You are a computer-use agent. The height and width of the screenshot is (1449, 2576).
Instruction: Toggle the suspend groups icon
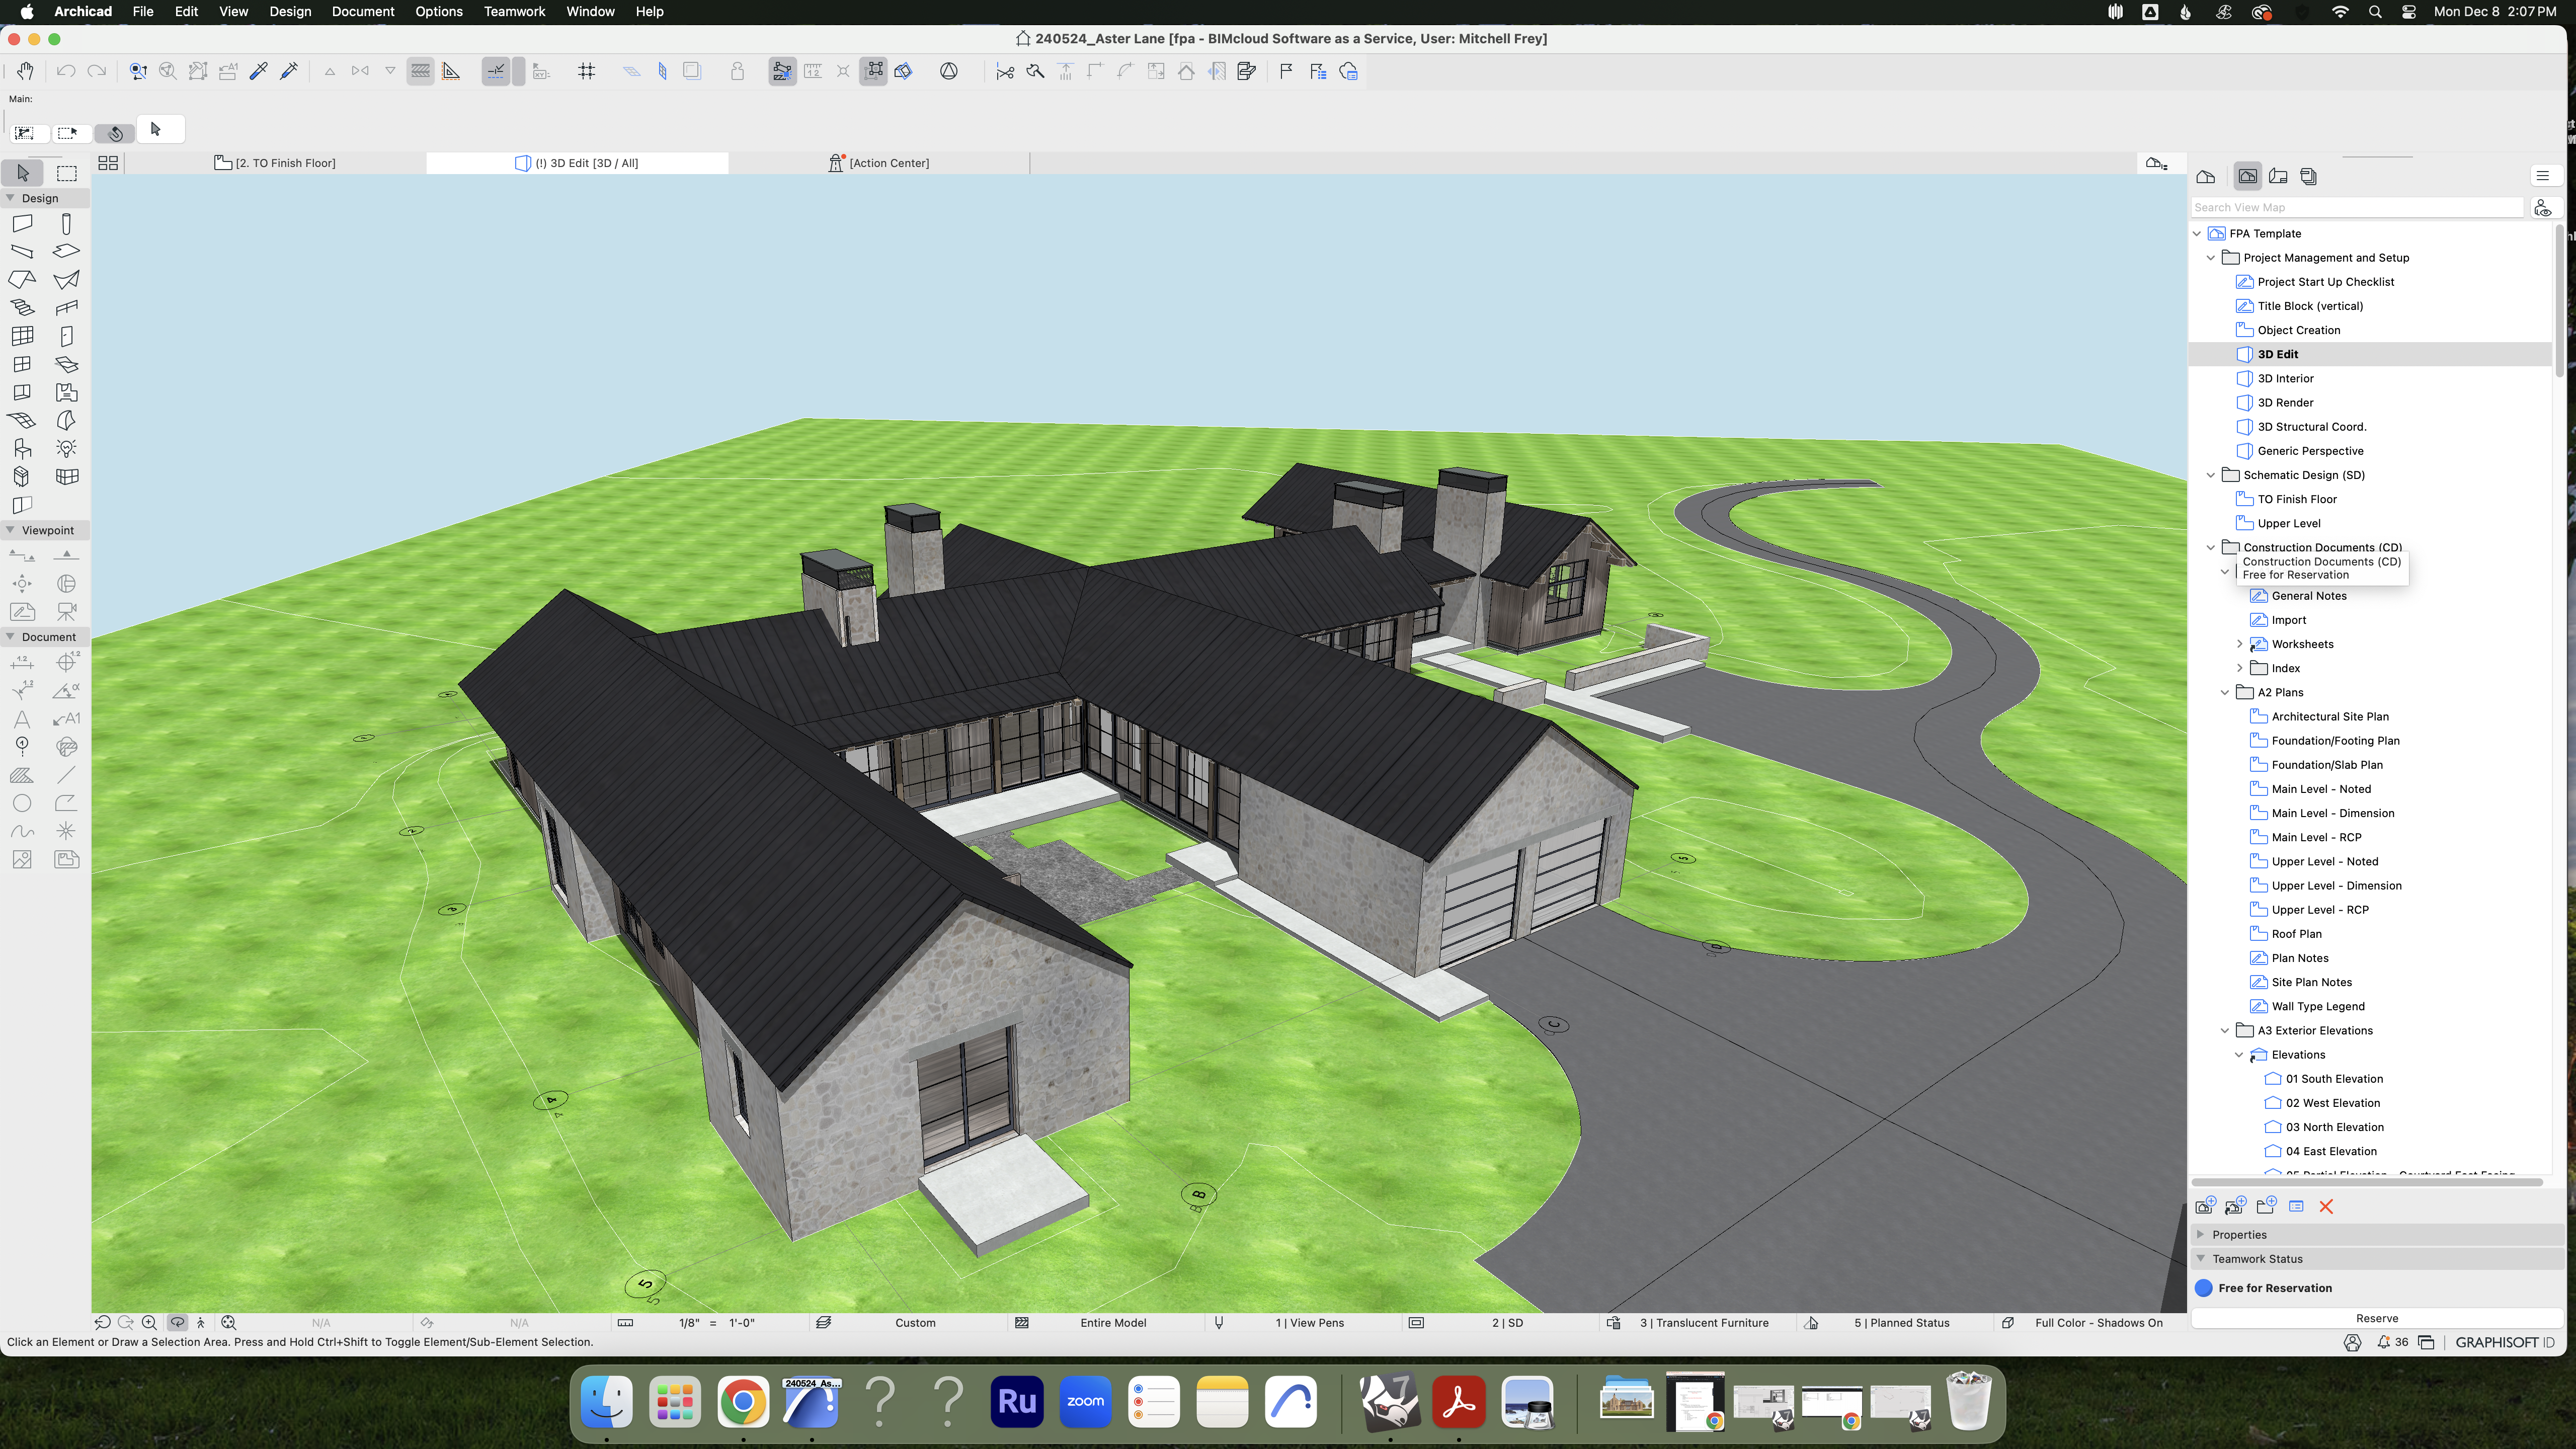pyautogui.click(x=873, y=71)
